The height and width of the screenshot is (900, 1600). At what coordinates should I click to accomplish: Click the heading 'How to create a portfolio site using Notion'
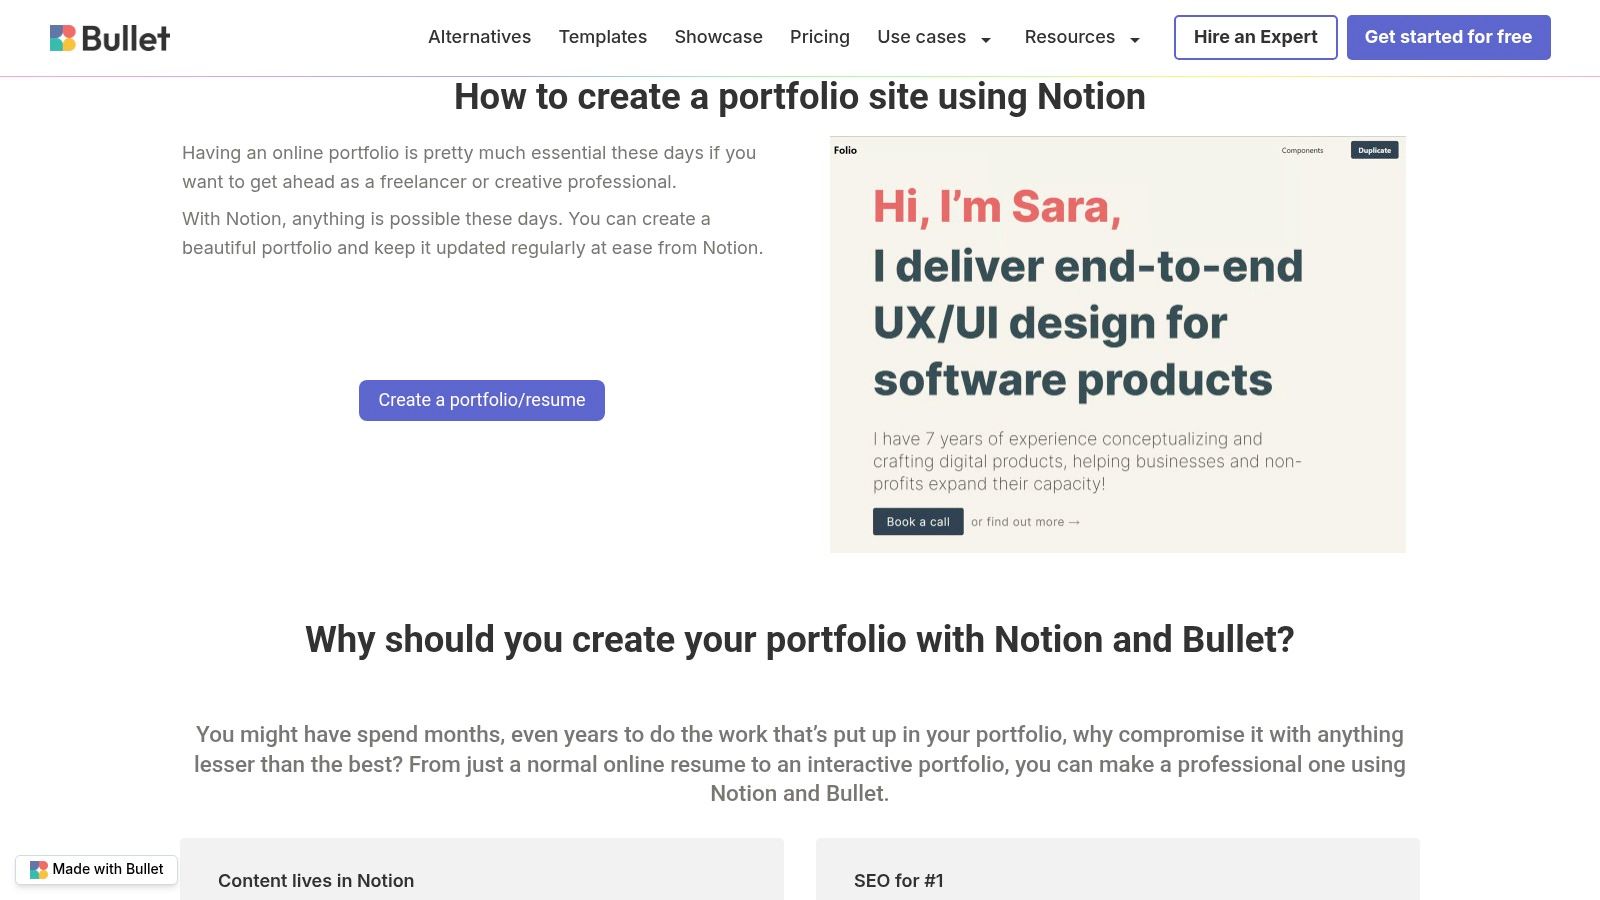tap(800, 97)
